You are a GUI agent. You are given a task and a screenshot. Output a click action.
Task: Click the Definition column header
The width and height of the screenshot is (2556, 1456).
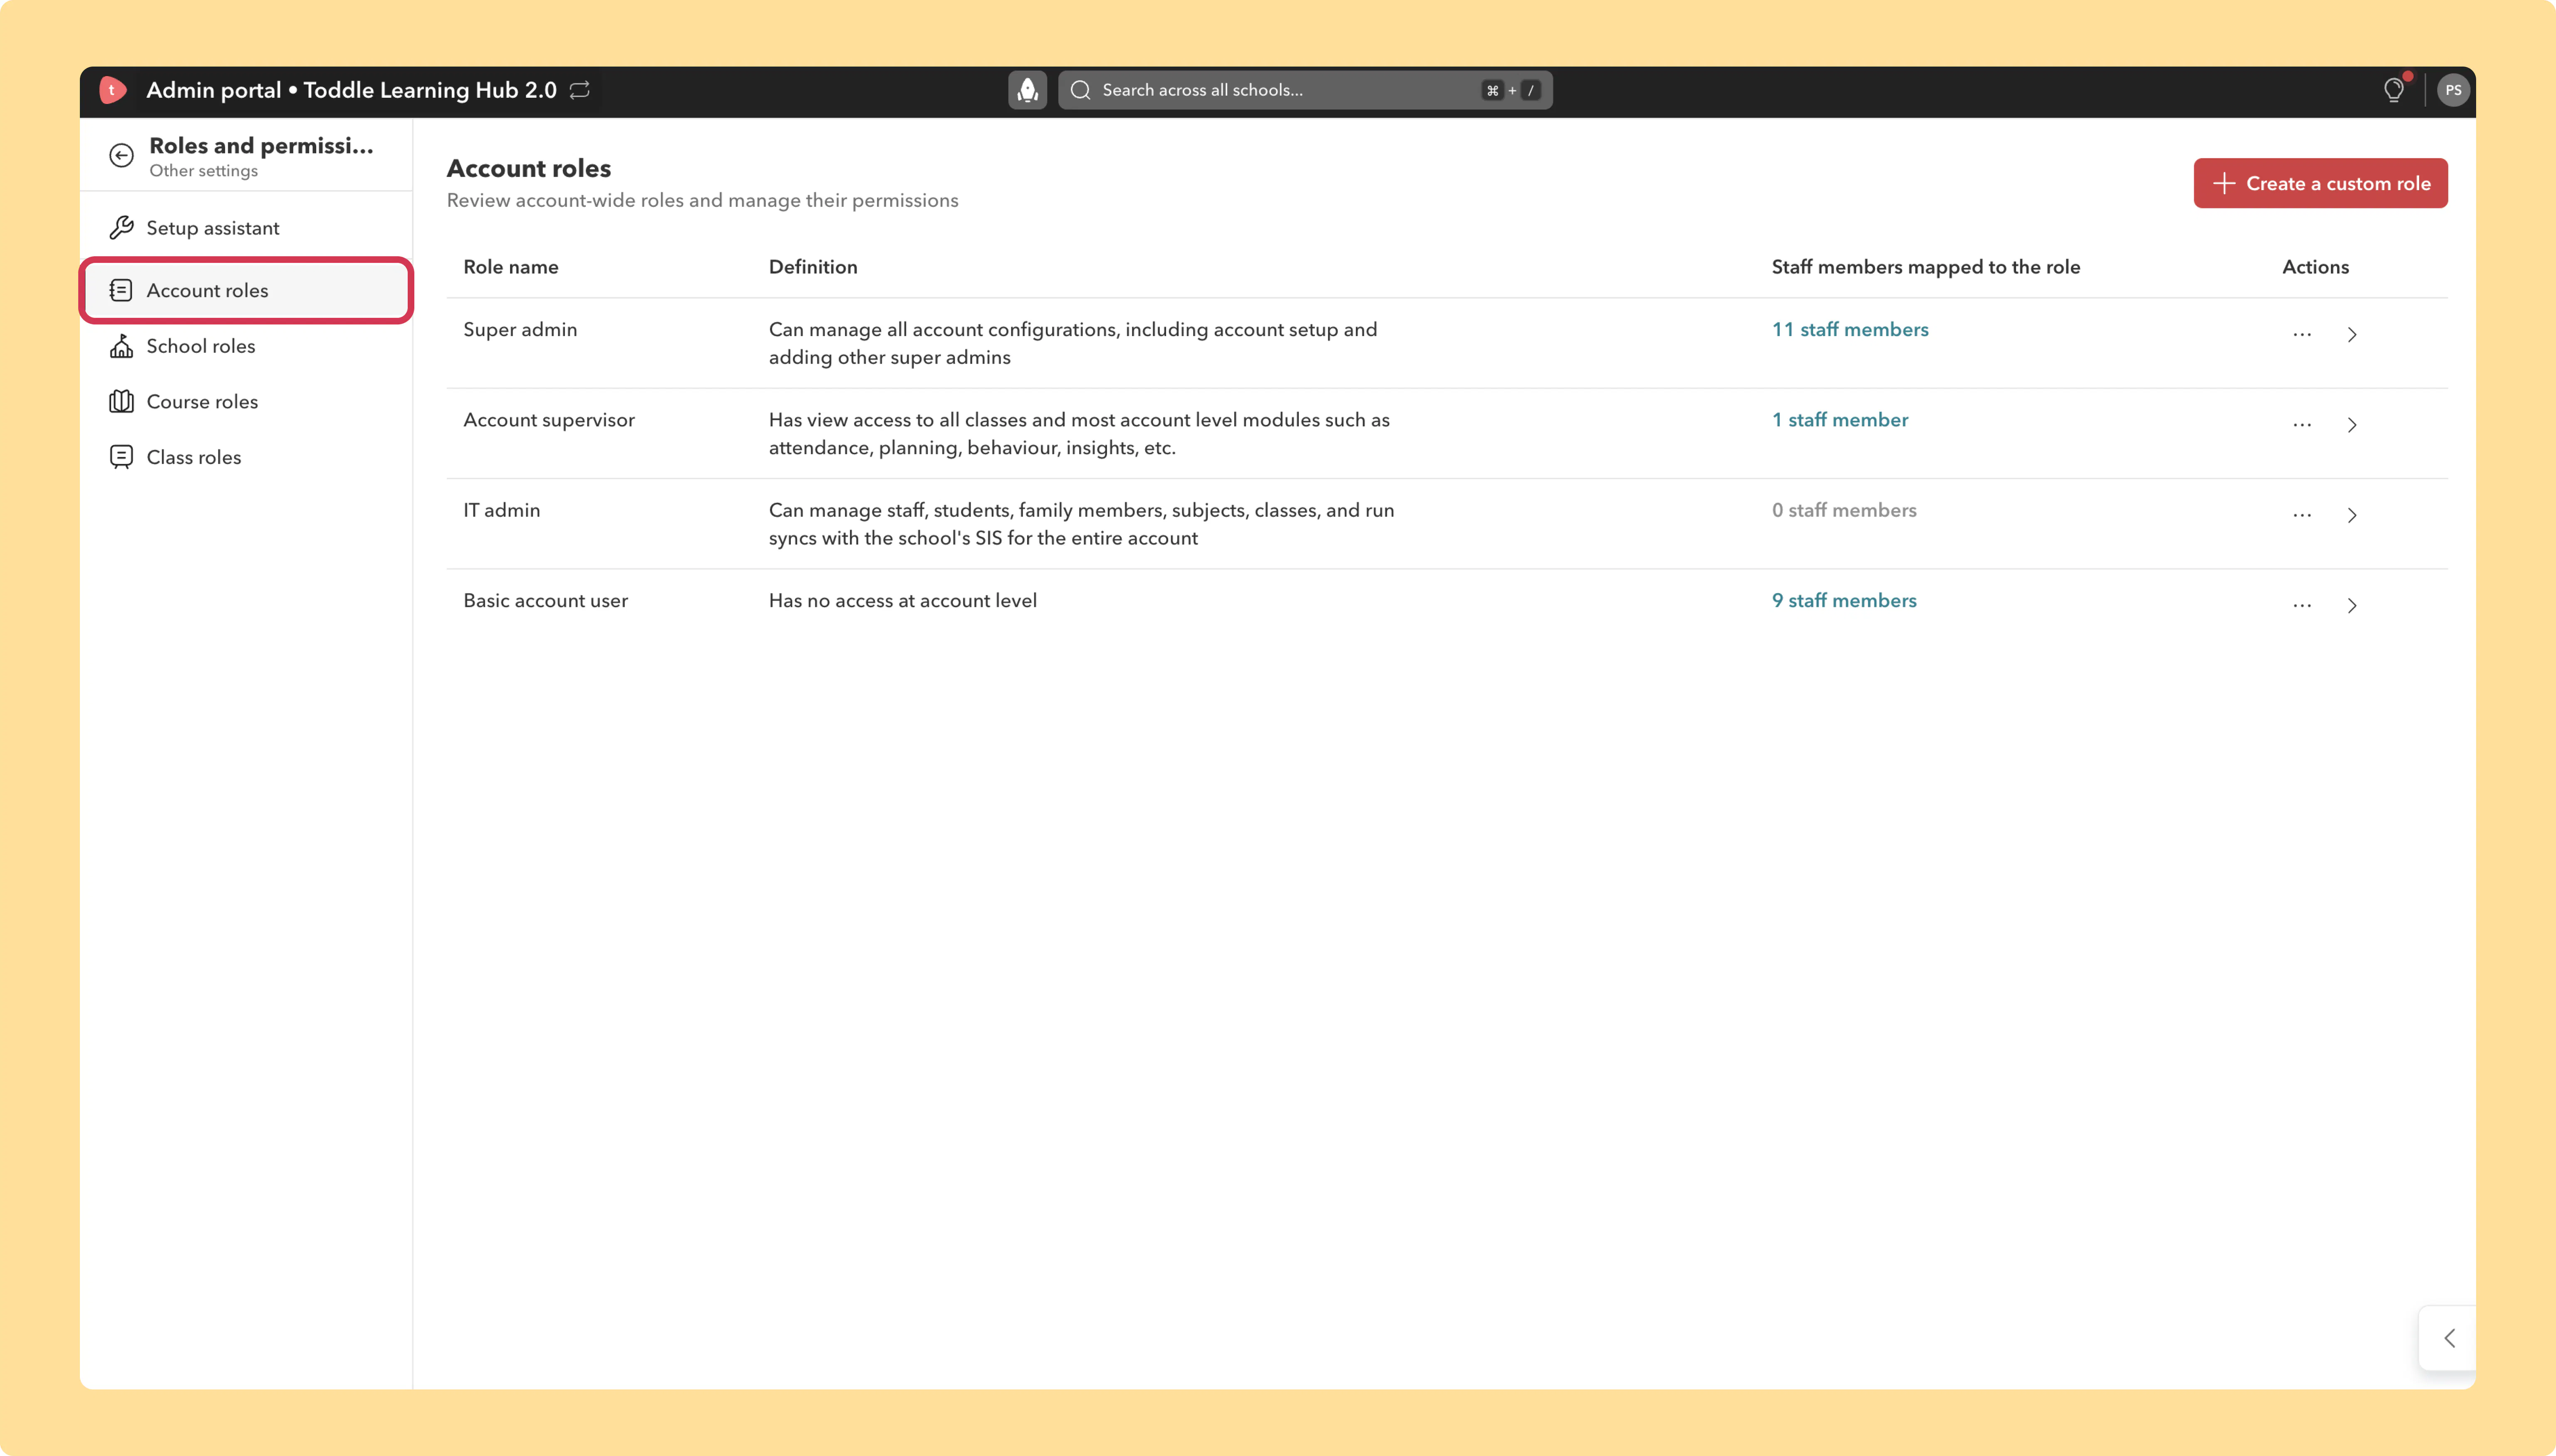click(x=813, y=267)
